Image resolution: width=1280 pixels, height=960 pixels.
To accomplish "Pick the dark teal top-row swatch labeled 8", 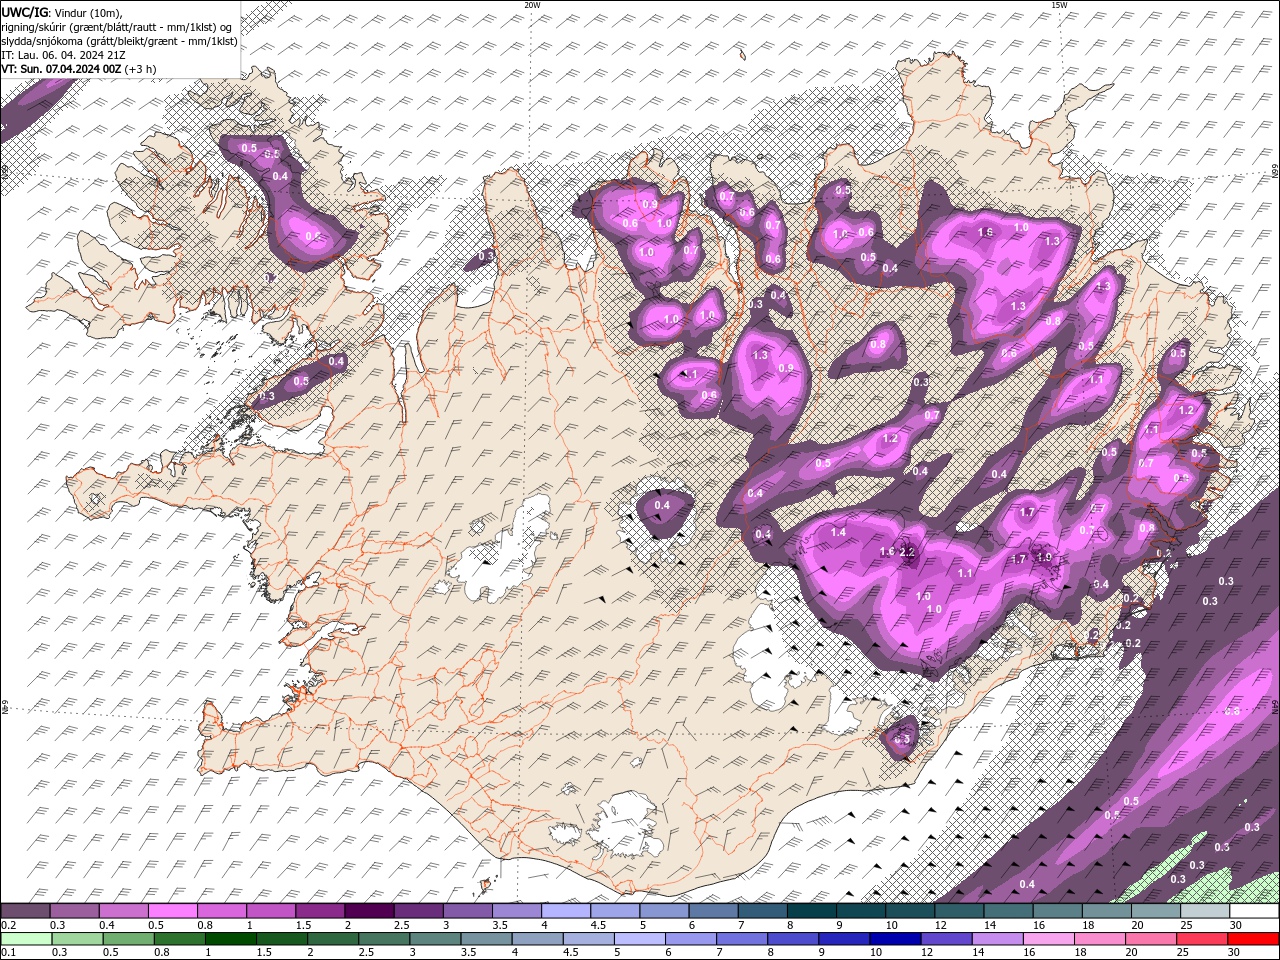I will 811,911.
